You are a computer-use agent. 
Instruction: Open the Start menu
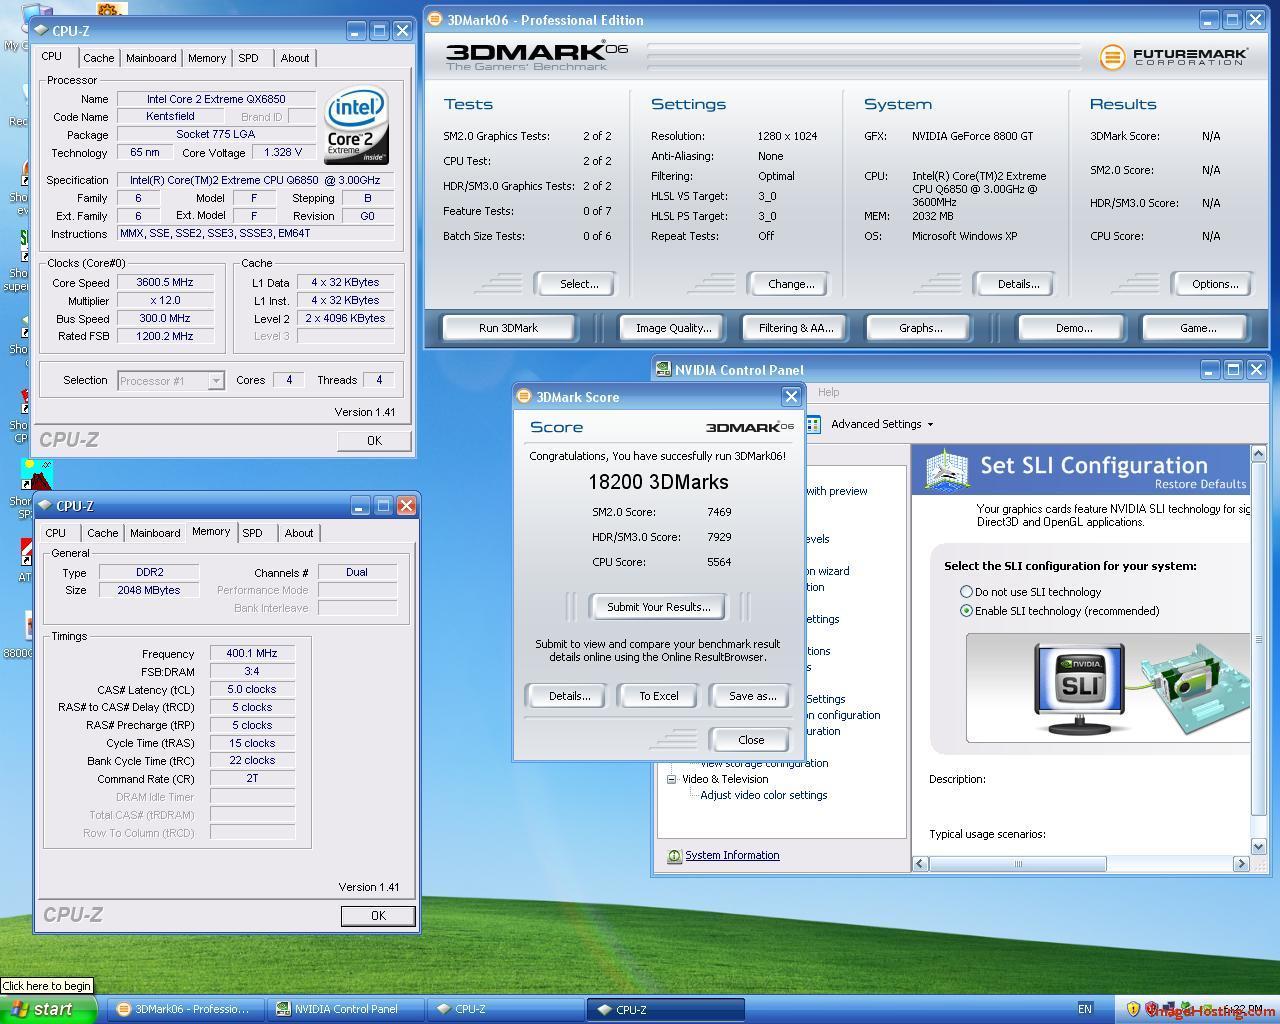[47, 1009]
